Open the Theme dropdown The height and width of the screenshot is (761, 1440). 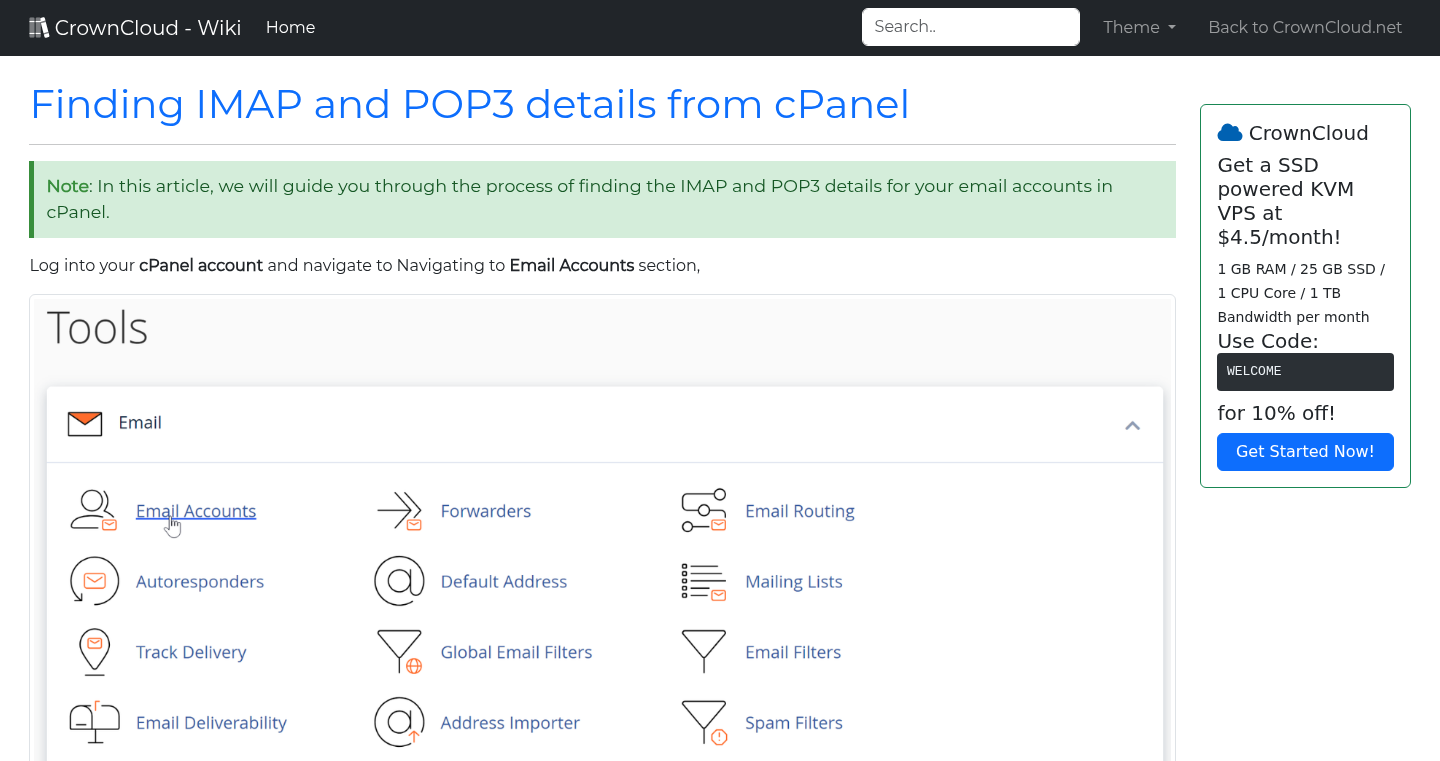coord(1139,27)
